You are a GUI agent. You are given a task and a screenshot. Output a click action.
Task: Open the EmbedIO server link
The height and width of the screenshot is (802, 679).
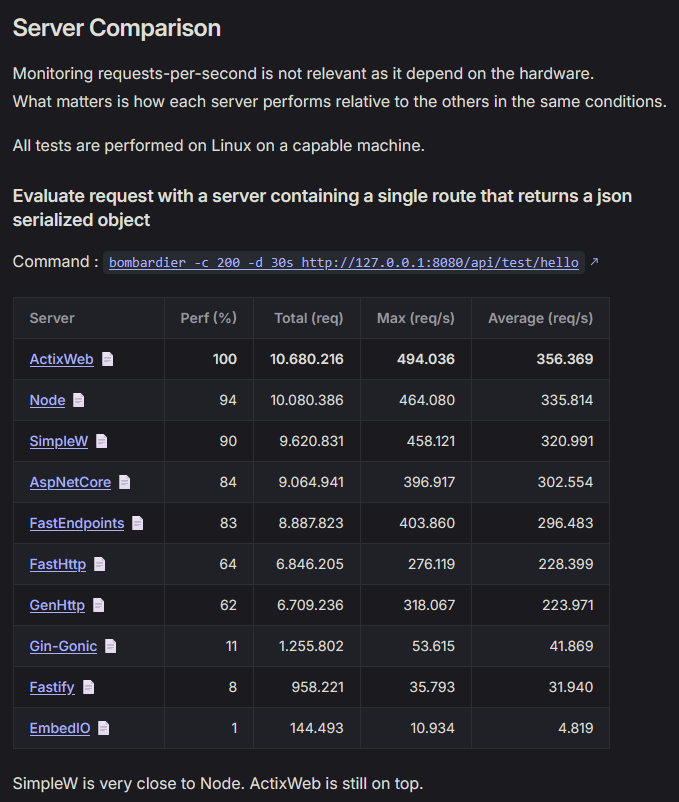pyautogui.click(x=60, y=728)
